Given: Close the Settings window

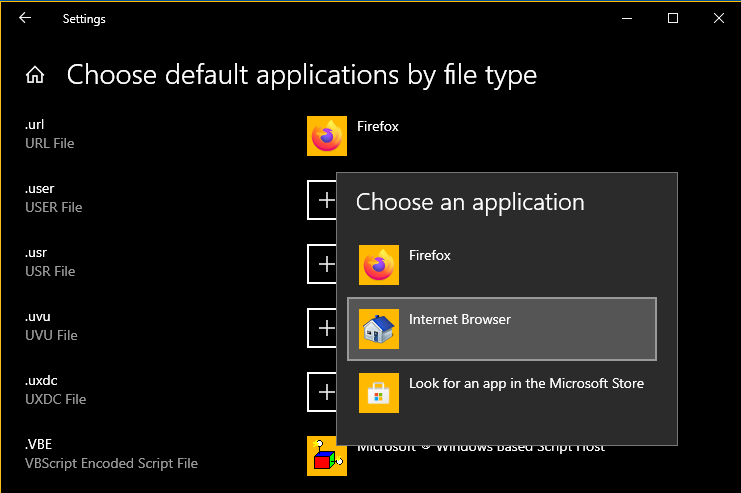Looking at the screenshot, I should point(718,18).
